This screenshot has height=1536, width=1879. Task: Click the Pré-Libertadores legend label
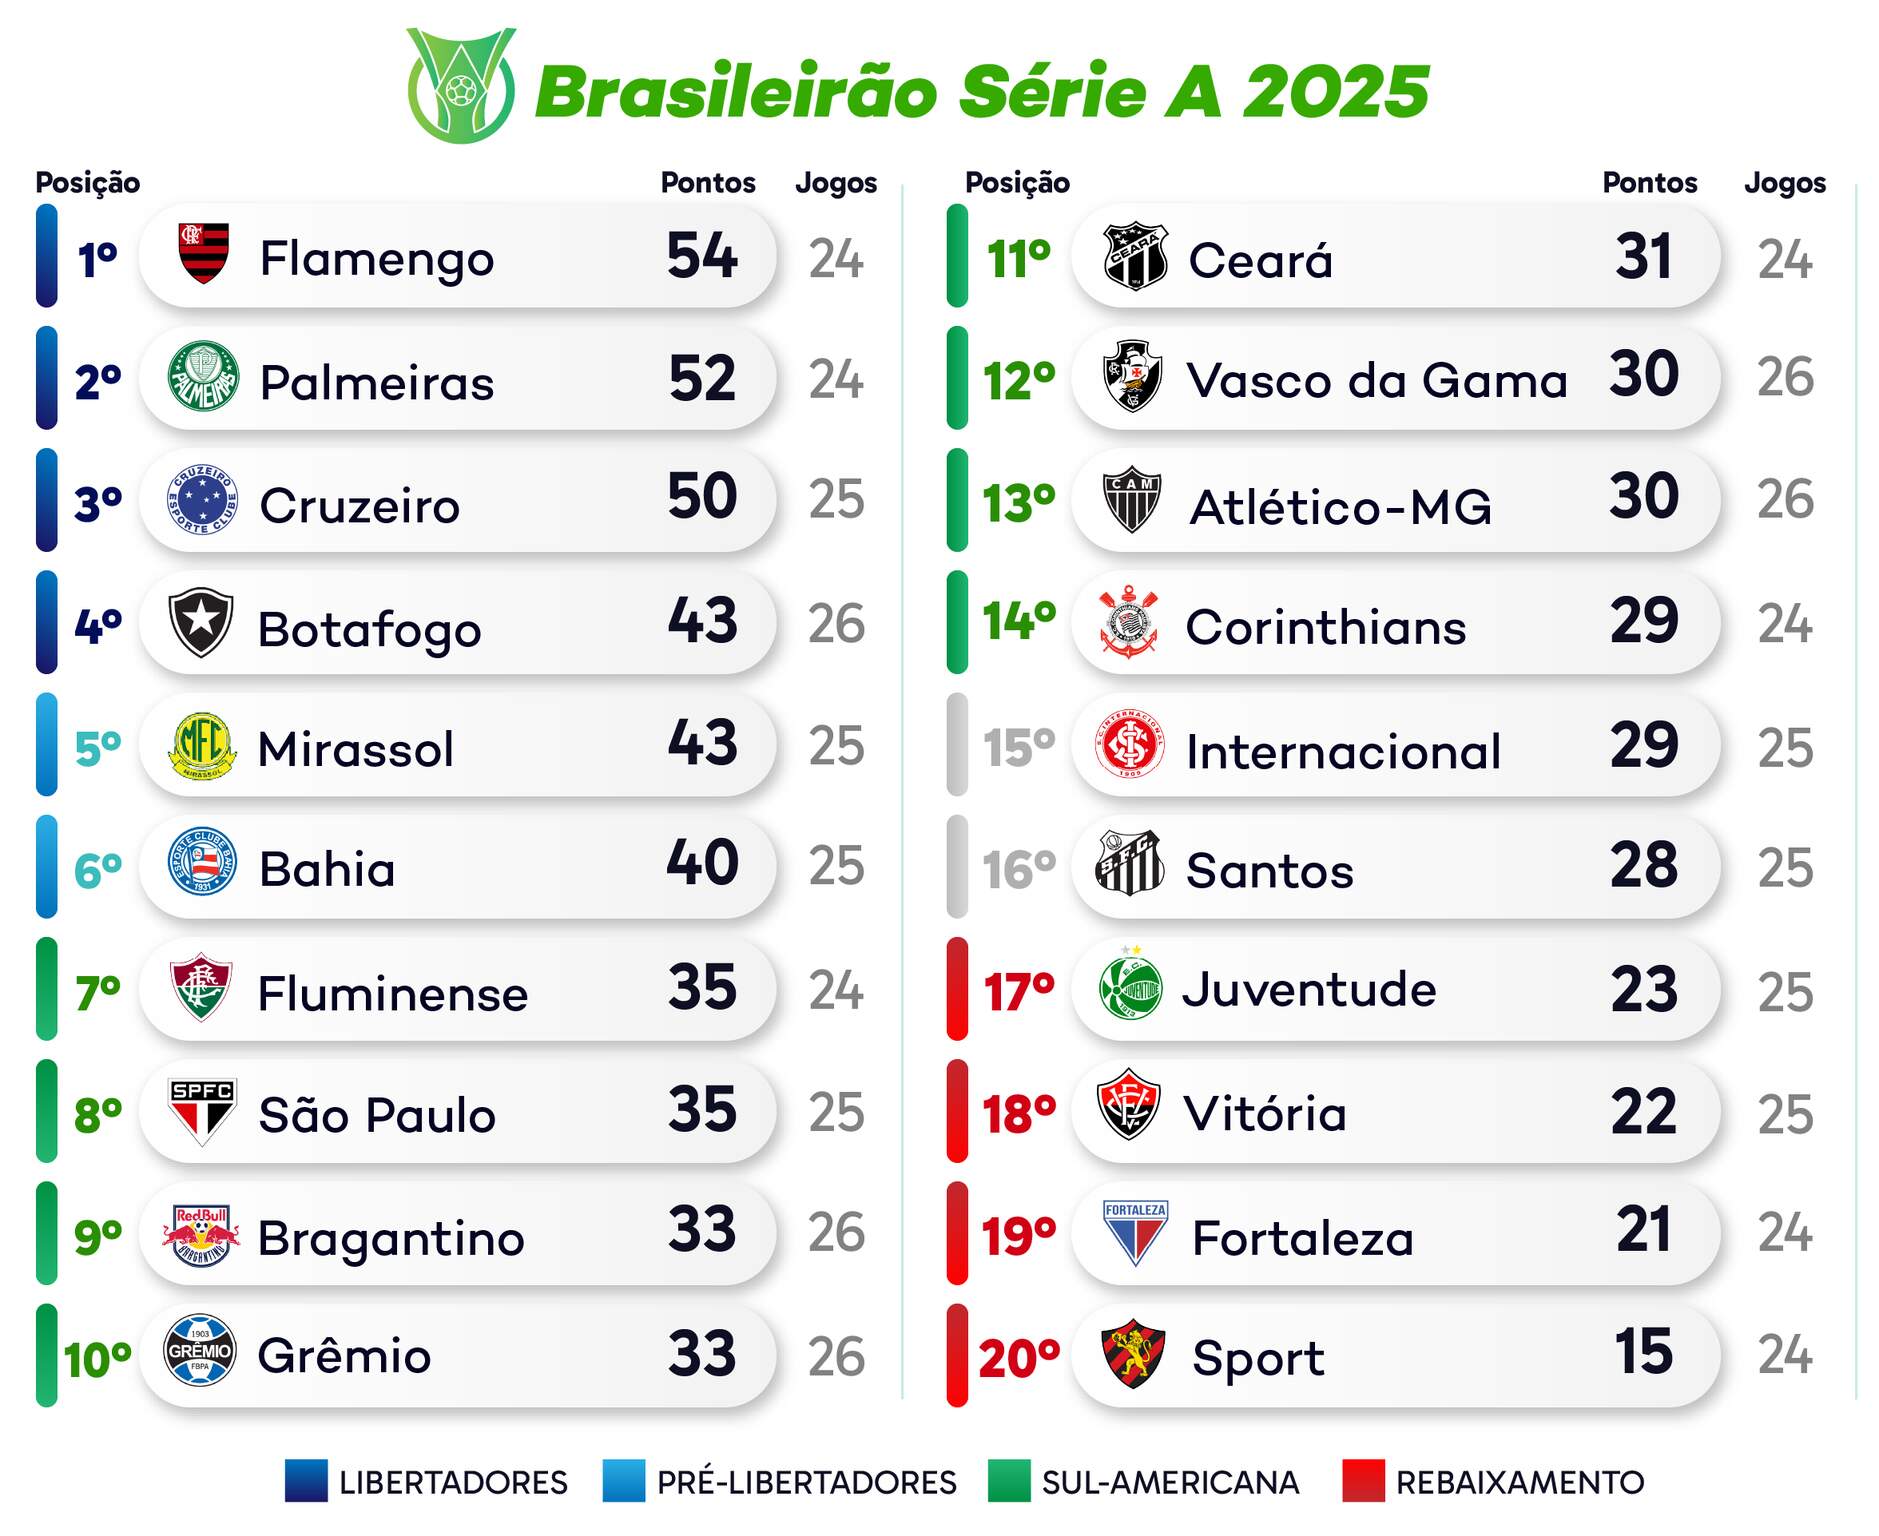pyautogui.click(x=806, y=1482)
